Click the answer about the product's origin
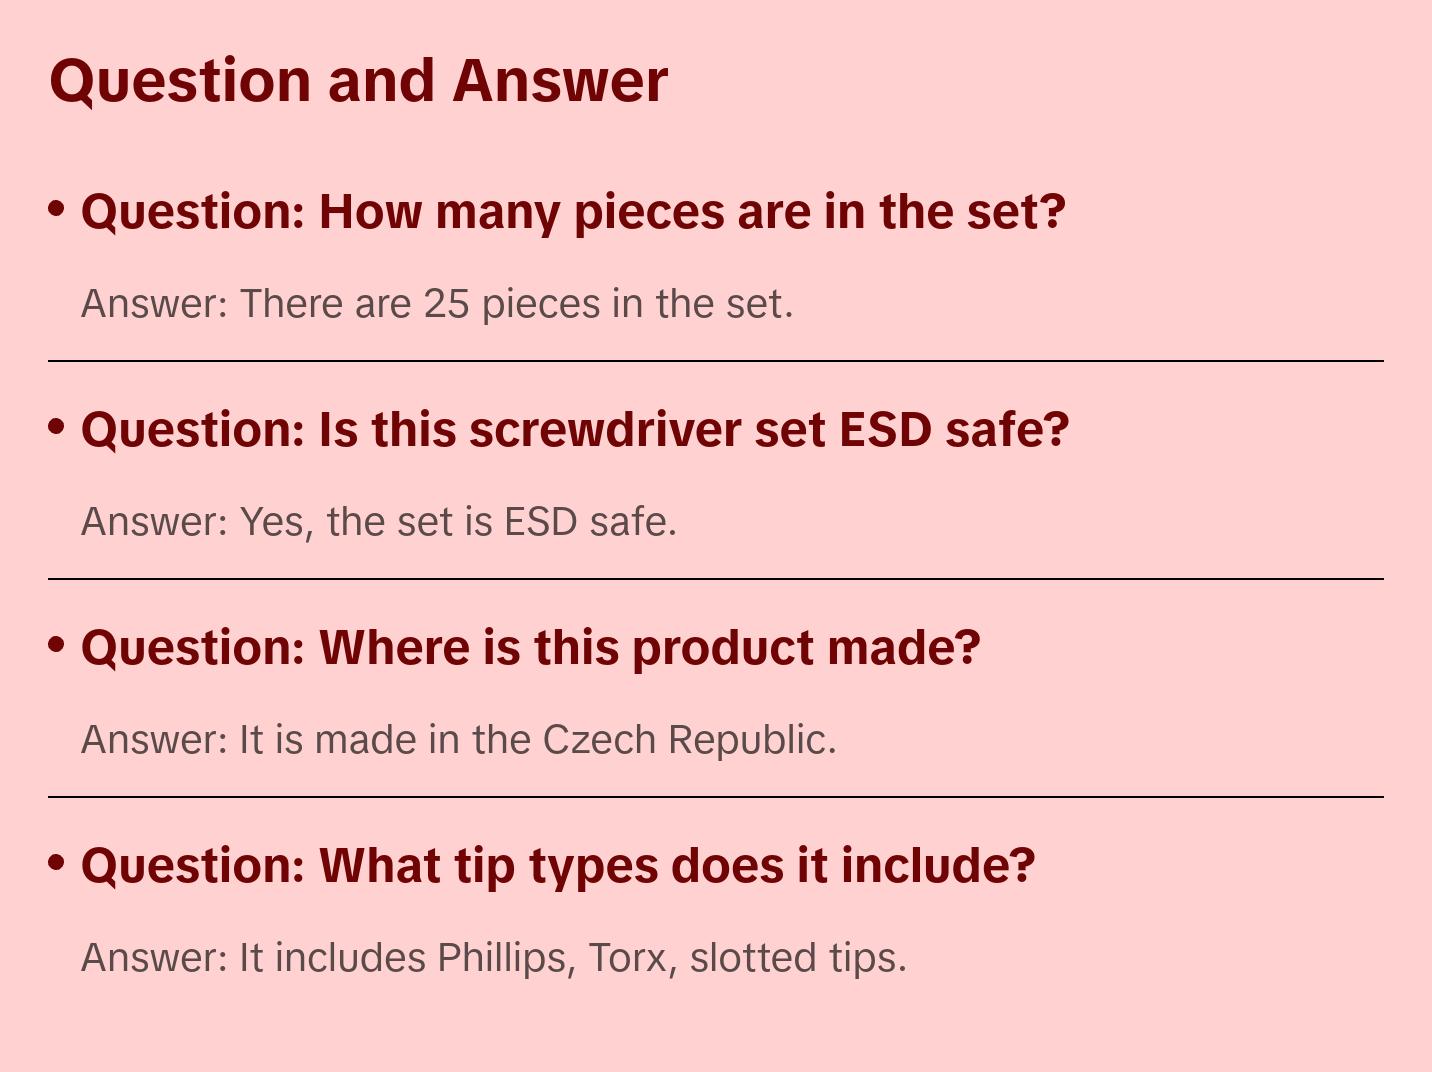This screenshot has height=1072, width=1432. pos(458,740)
